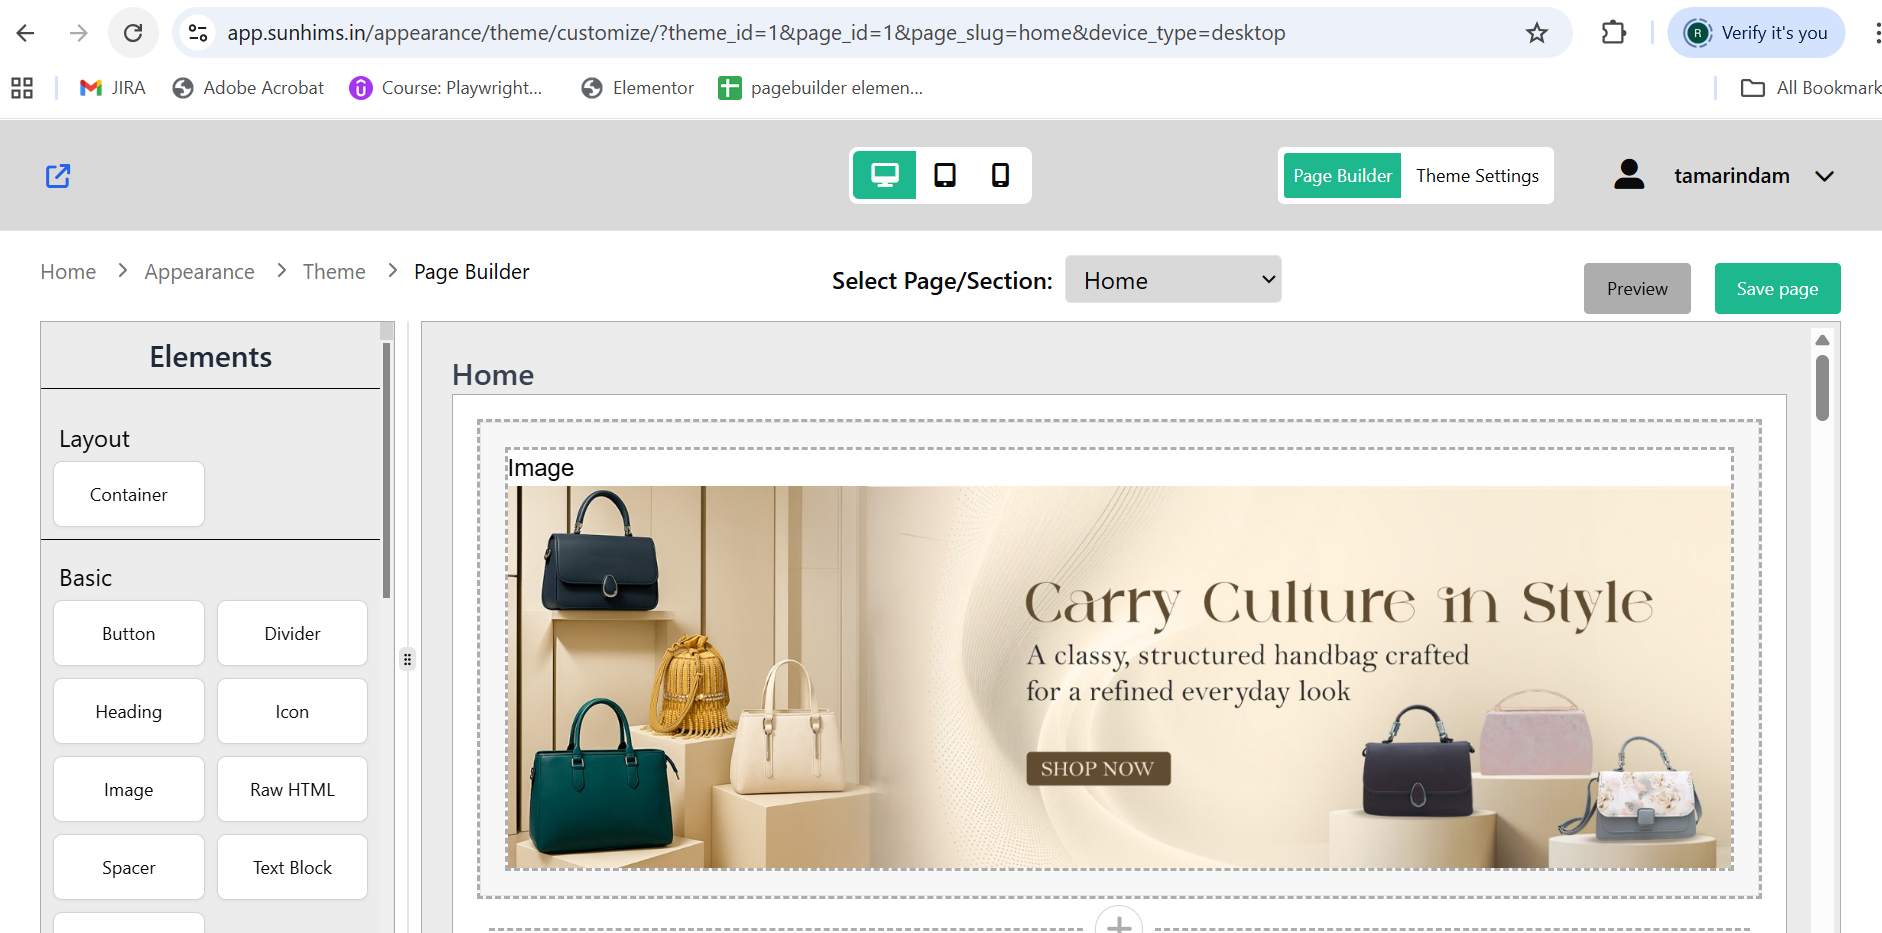Click the Image label above the banner

tap(541, 468)
